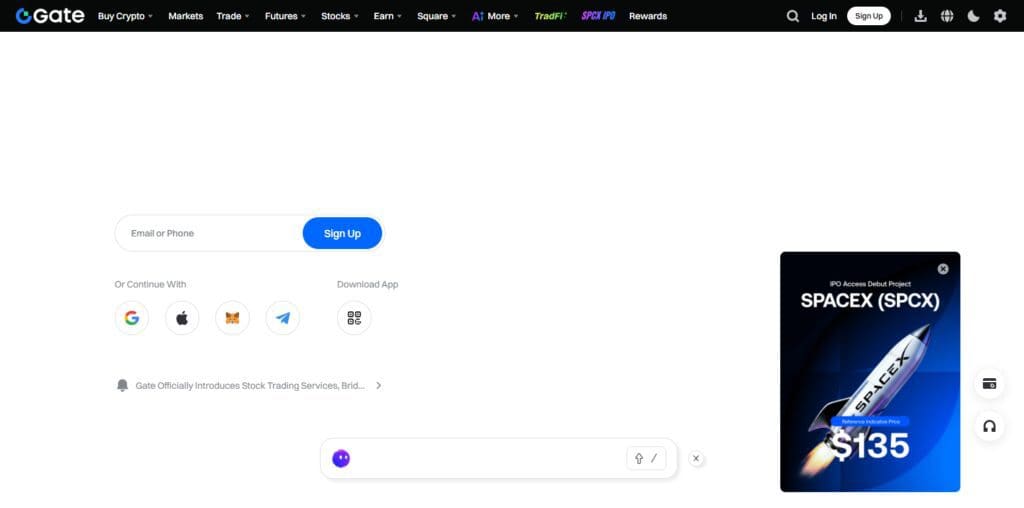Open the Rewards menu item

tap(648, 16)
